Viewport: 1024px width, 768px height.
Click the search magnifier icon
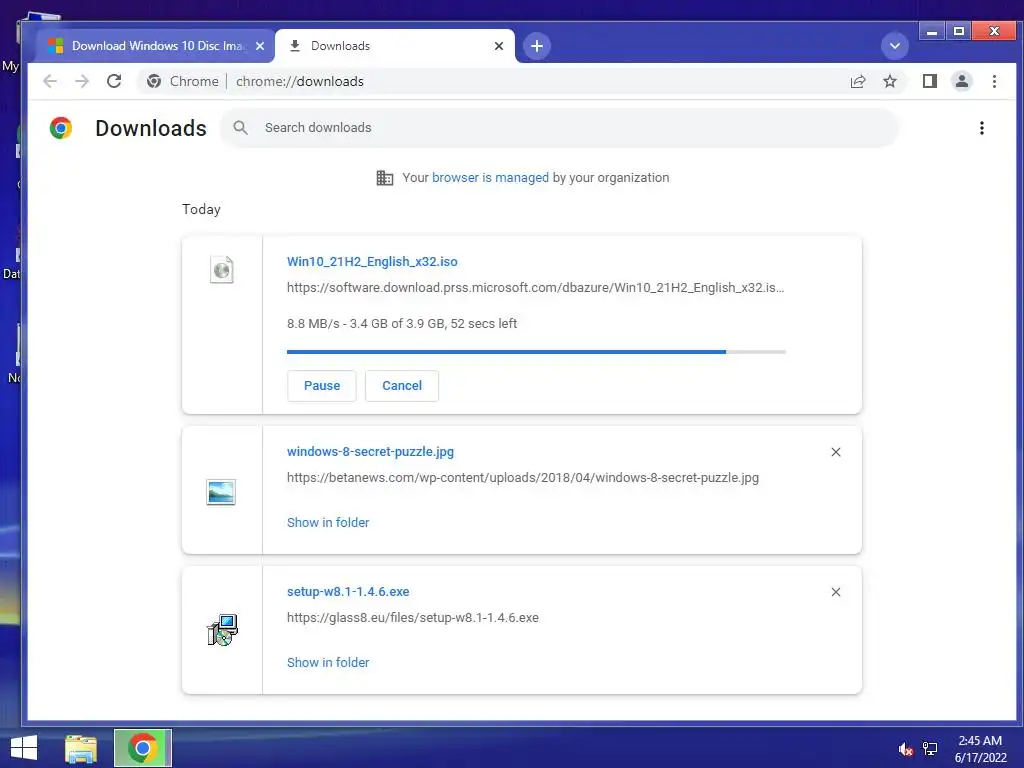240,127
